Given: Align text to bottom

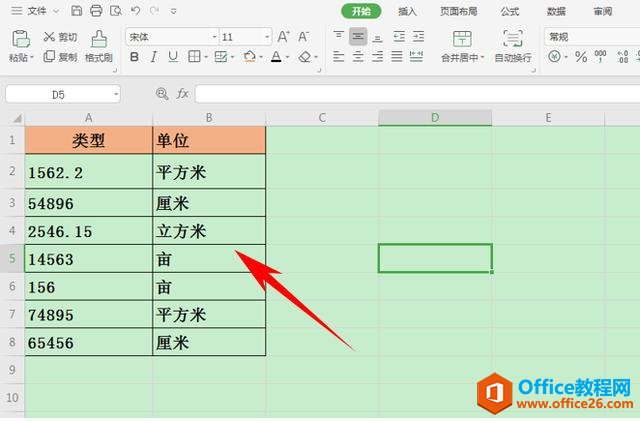Looking at the screenshot, I should 378,37.
